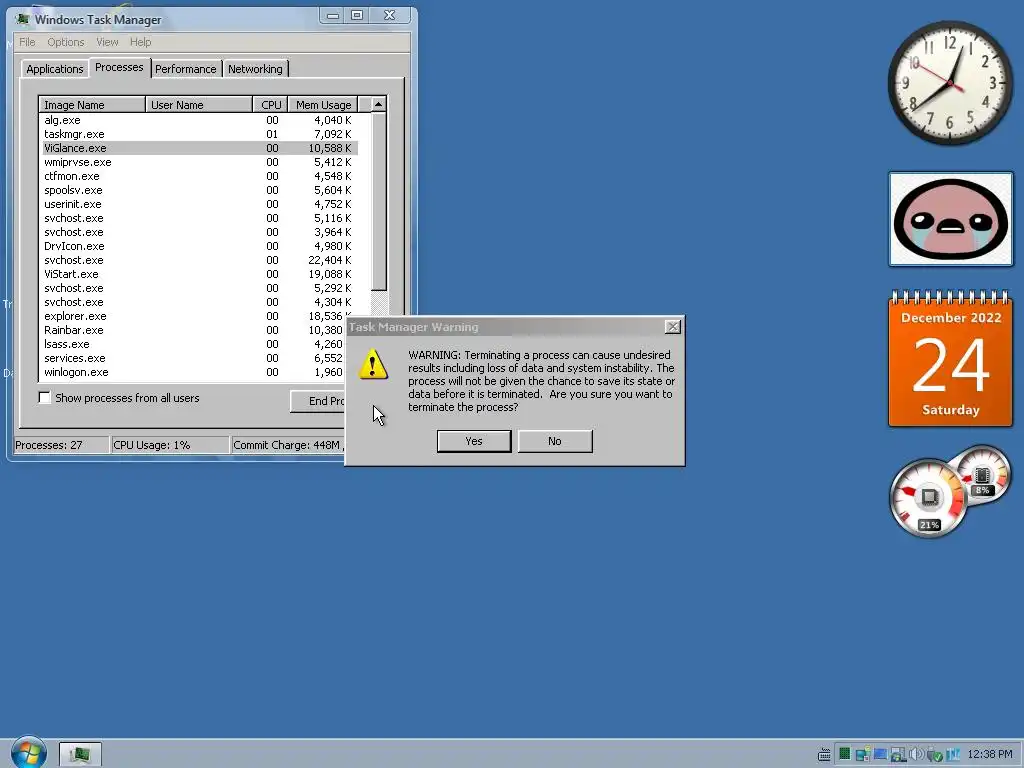Image resolution: width=1024 pixels, height=768 pixels.
Task: Click the crying face picture gadget
Action: click(x=950, y=219)
